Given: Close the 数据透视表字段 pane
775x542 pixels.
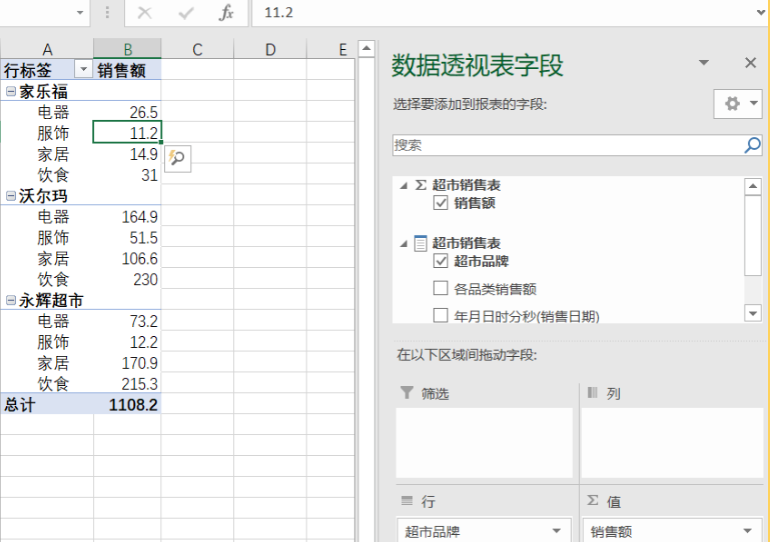Looking at the screenshot, I should (x=750, y=62).
